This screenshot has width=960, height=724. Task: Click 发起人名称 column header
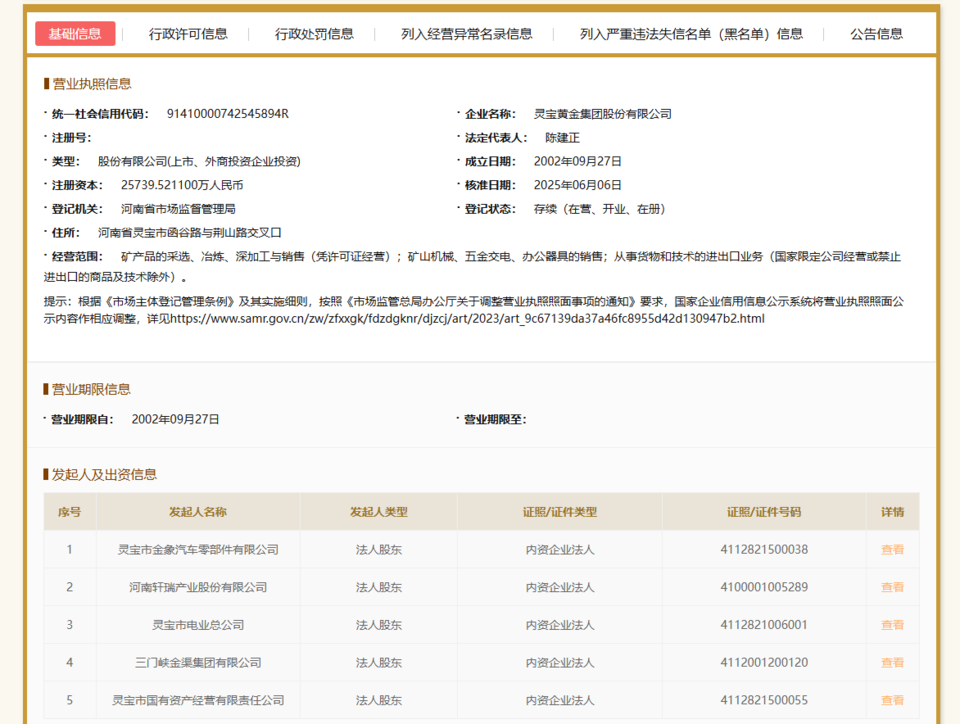pos(198,512)
